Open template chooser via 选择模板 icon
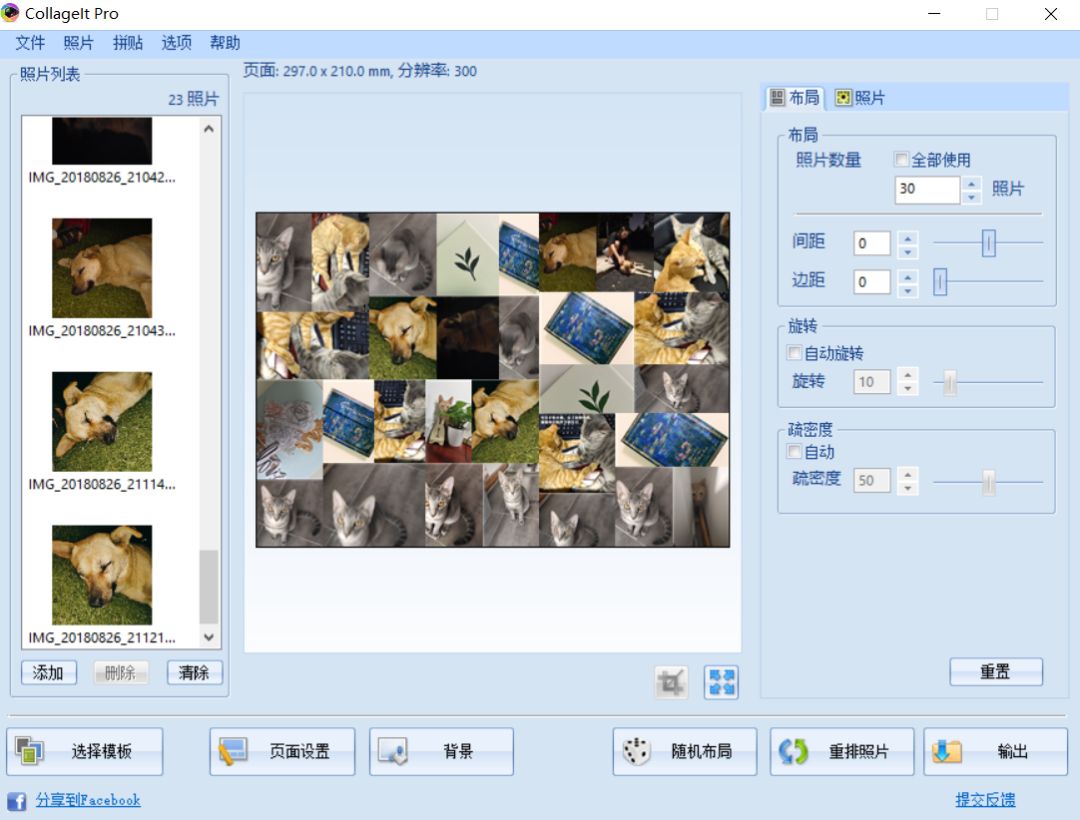This screenshot has height=820, width=1080. pos(30,751)
